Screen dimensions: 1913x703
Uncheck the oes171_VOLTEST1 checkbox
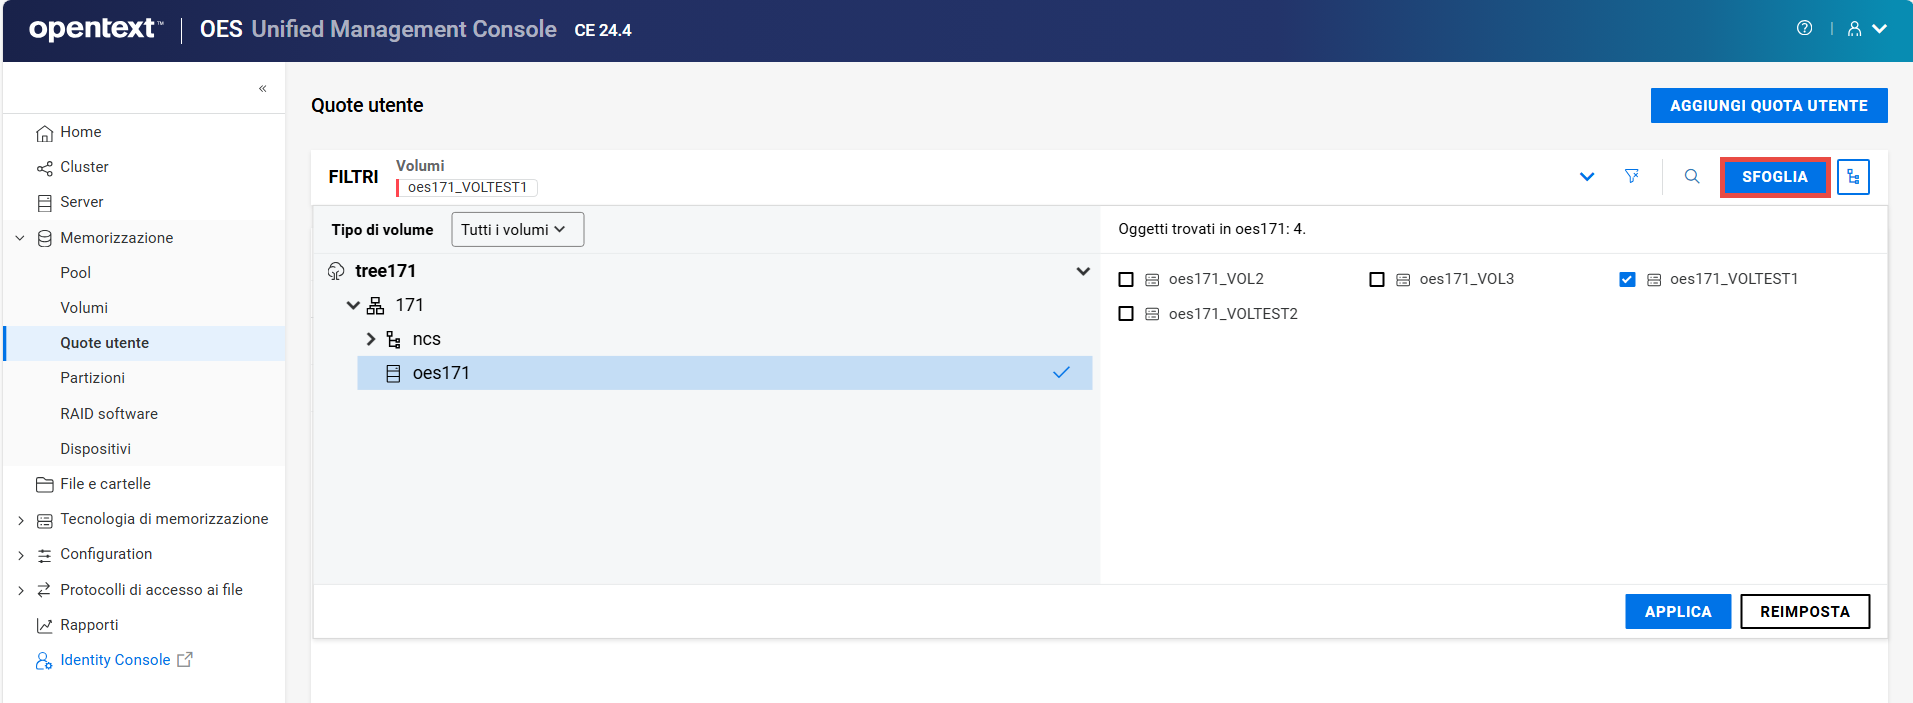click(1627, 280)
